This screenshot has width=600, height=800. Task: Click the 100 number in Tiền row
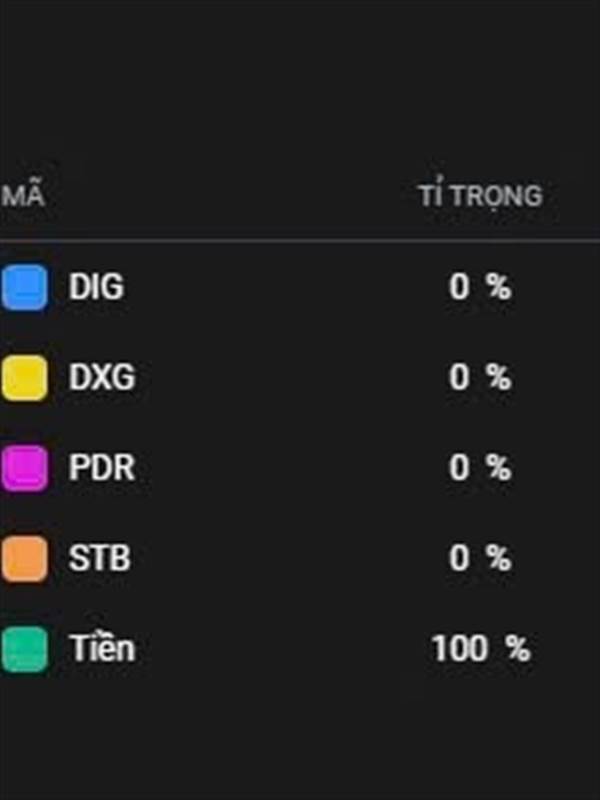pyautogui.click(x=460, y=649)
